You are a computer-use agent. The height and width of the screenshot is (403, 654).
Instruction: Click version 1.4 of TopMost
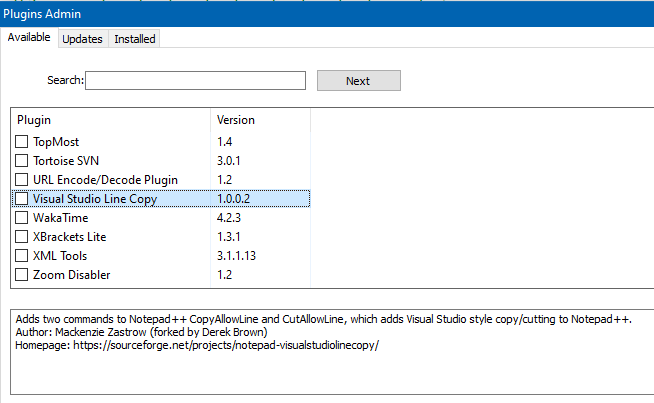tap(224, 142)
